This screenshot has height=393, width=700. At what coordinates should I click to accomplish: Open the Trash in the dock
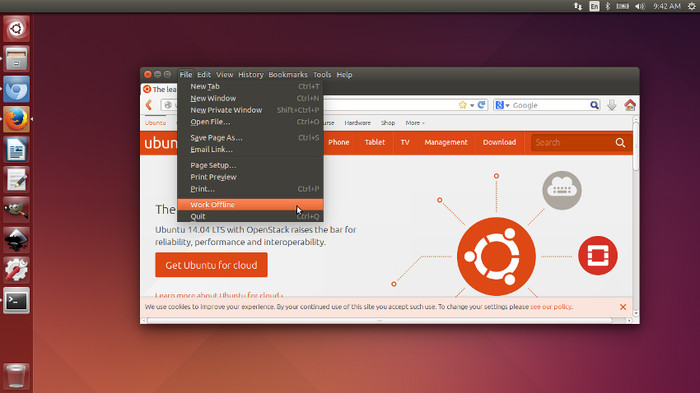17,376
